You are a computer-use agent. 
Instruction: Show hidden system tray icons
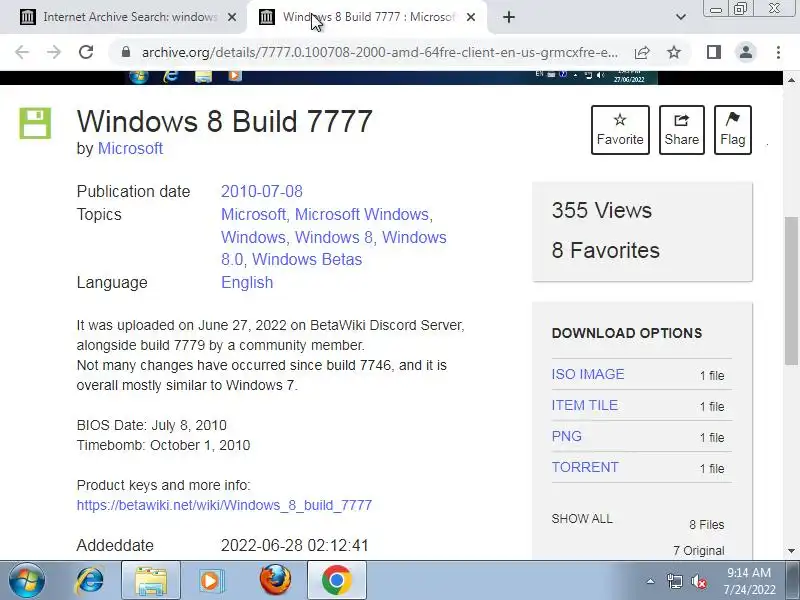(651, 581)
